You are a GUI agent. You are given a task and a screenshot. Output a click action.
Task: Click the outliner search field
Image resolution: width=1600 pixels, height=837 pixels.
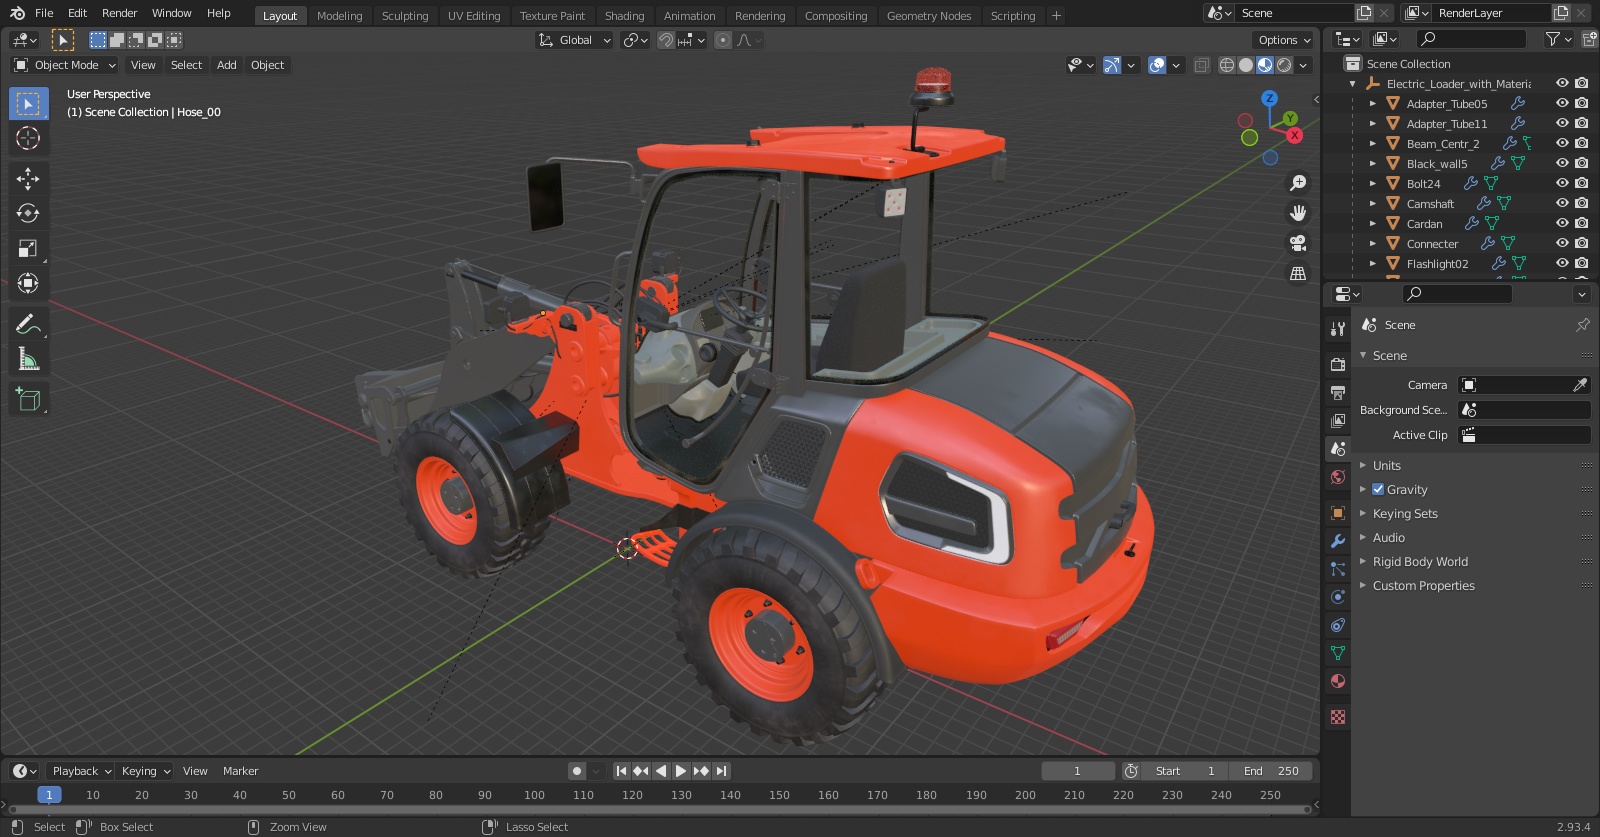pos(1472,39)
